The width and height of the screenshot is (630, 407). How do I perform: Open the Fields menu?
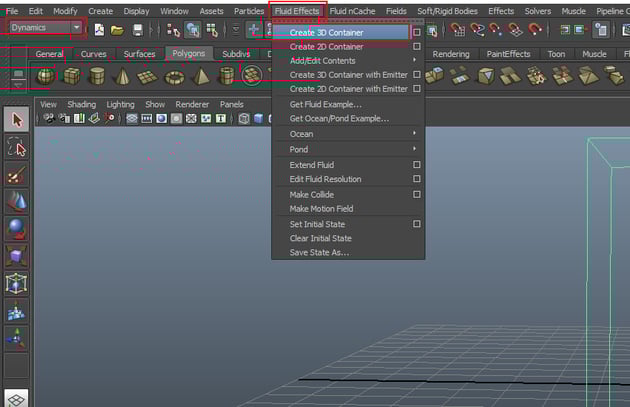tap(396, 11)
